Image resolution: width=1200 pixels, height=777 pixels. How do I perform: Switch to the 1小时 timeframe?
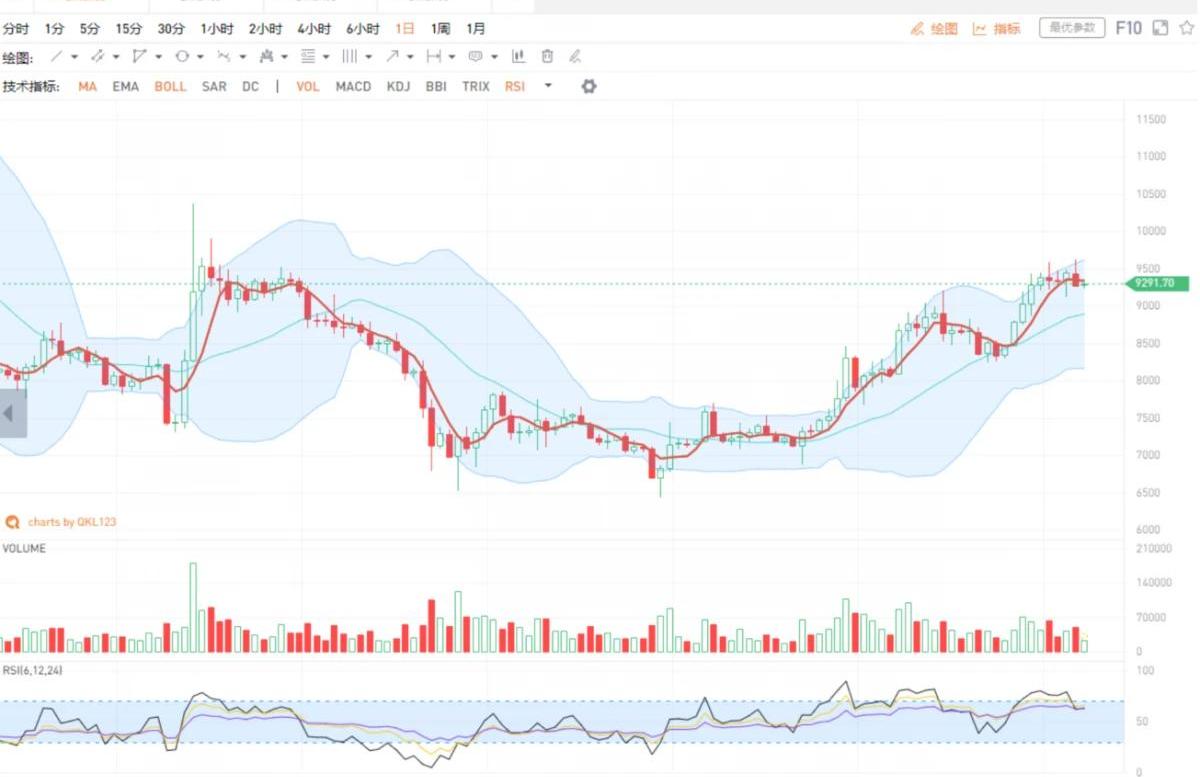[x=217, y=29]
